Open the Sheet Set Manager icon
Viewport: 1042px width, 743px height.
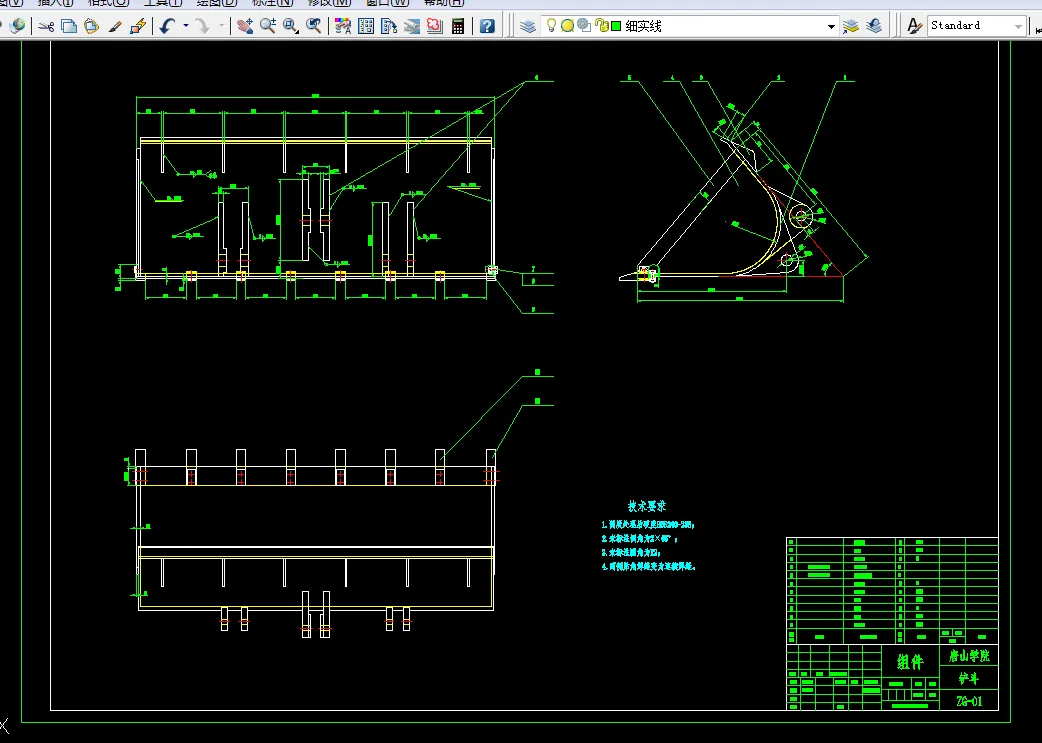[412, 26]
